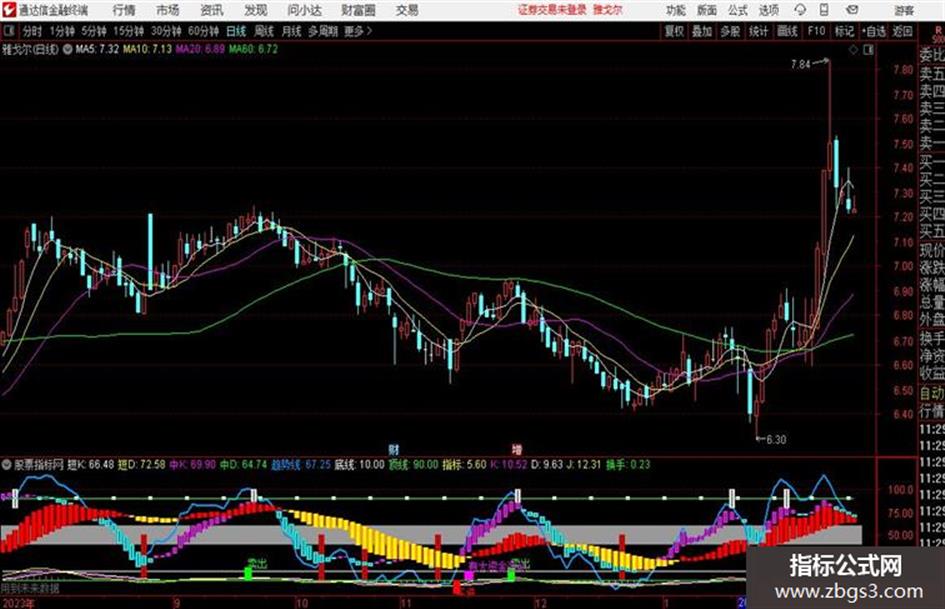Click the 底线: 10.00 indicator label
Viewport: 945px width, 609px height.
coord(359,465)
